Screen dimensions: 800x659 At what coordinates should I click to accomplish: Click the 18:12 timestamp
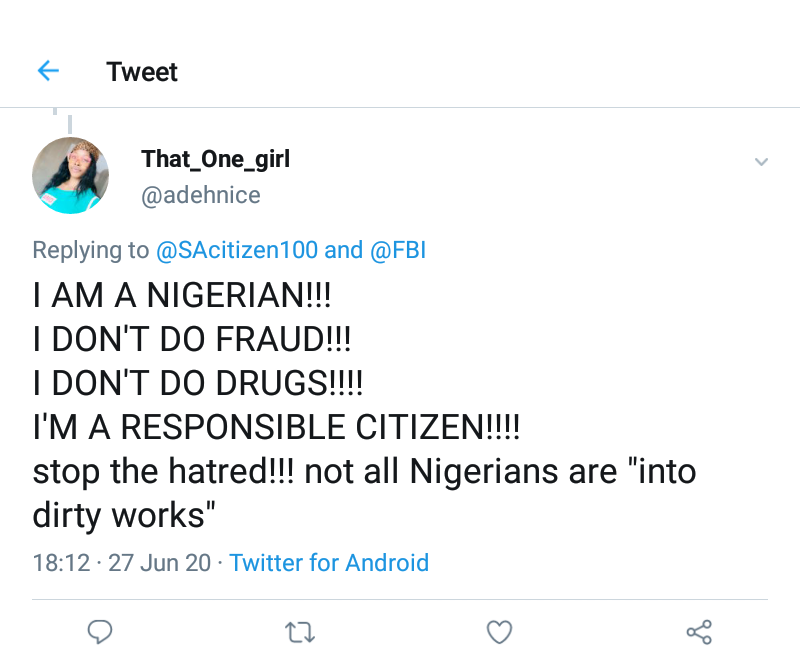point(61,563)
